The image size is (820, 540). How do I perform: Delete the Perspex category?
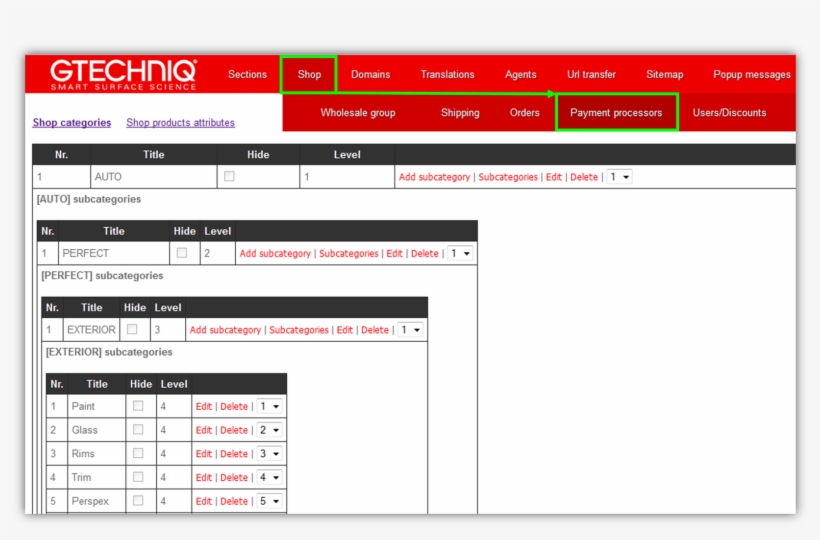[234, 501]
